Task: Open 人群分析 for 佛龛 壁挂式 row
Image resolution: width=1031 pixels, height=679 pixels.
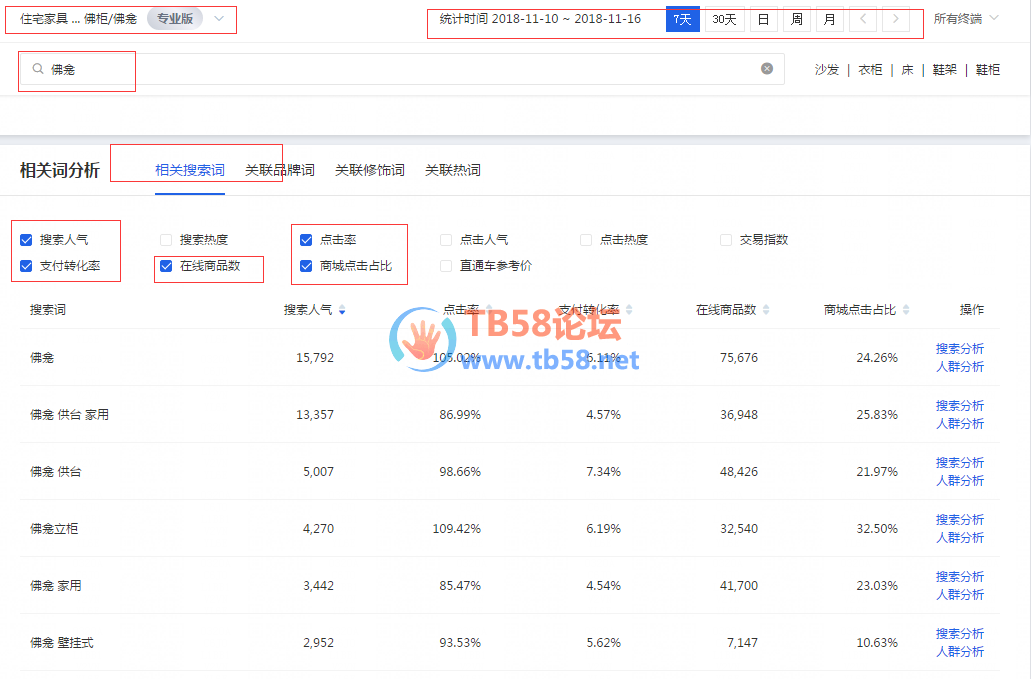Action: click(x=960, y=651)
